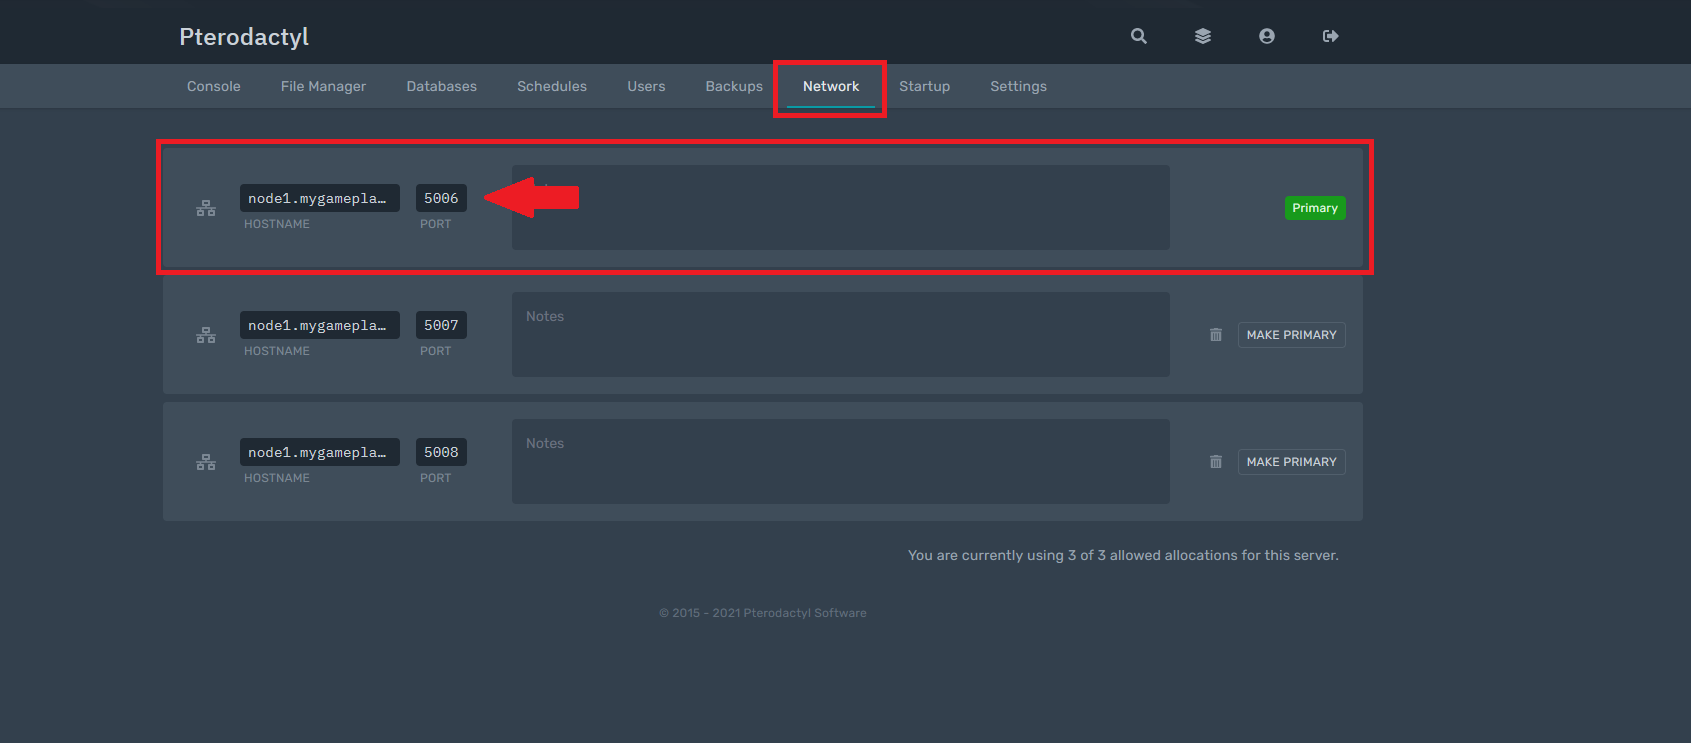The image size is (1691, 743).
Task: Click the Notes field for port 5008
Action: (841, 461)
